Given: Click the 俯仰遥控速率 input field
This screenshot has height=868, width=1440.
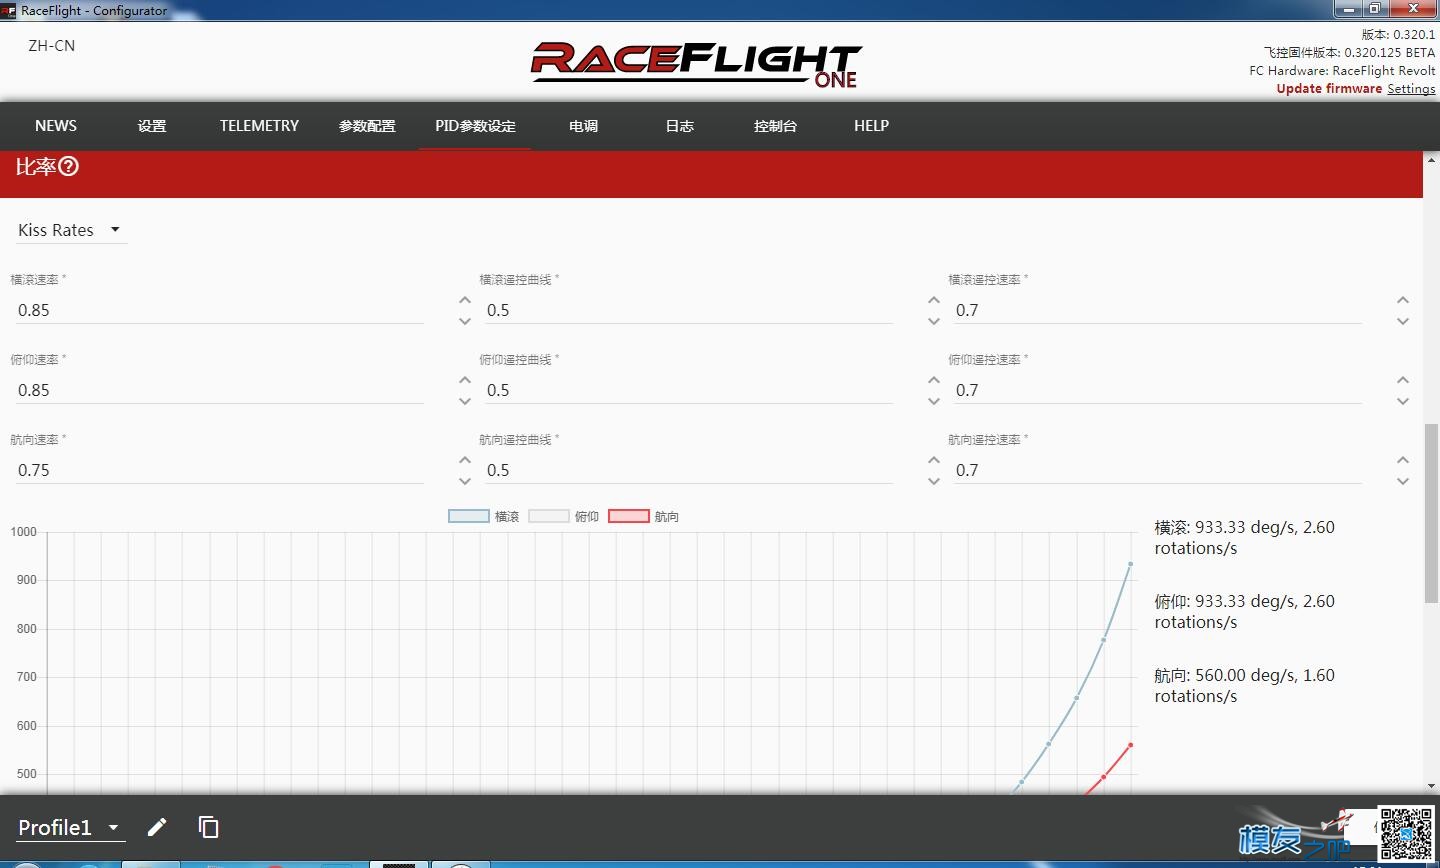Looking at the screenshot, I should tap(1156, 390).
